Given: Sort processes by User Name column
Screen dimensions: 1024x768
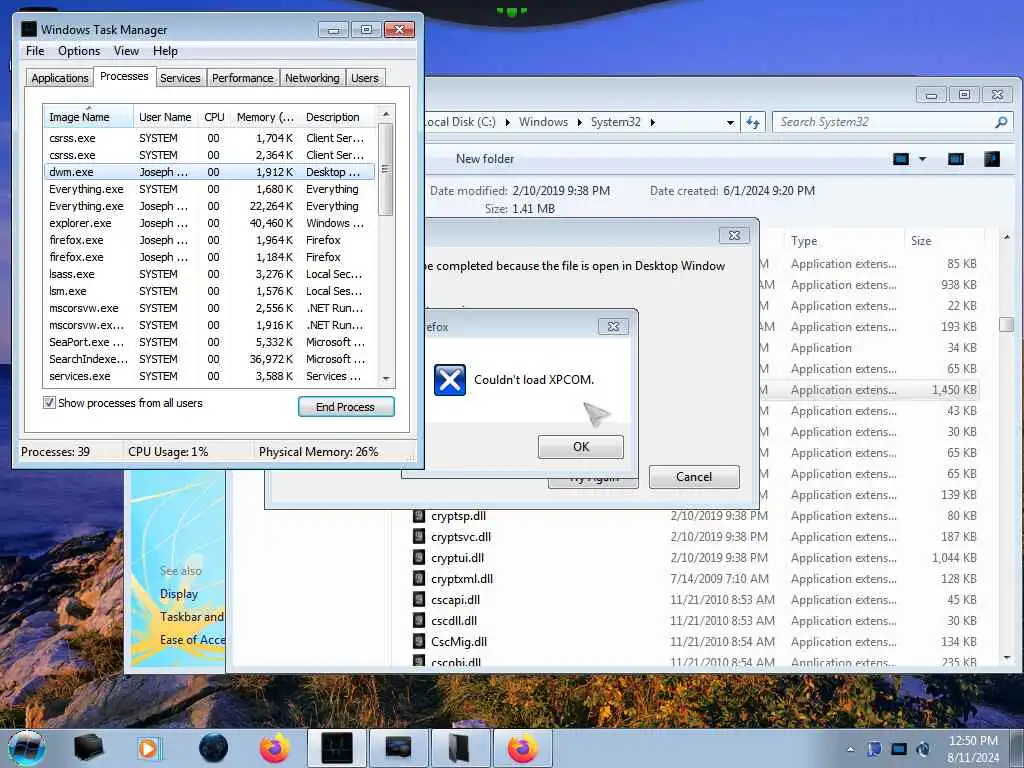Looking at the screenshot, I should (165, 117).
